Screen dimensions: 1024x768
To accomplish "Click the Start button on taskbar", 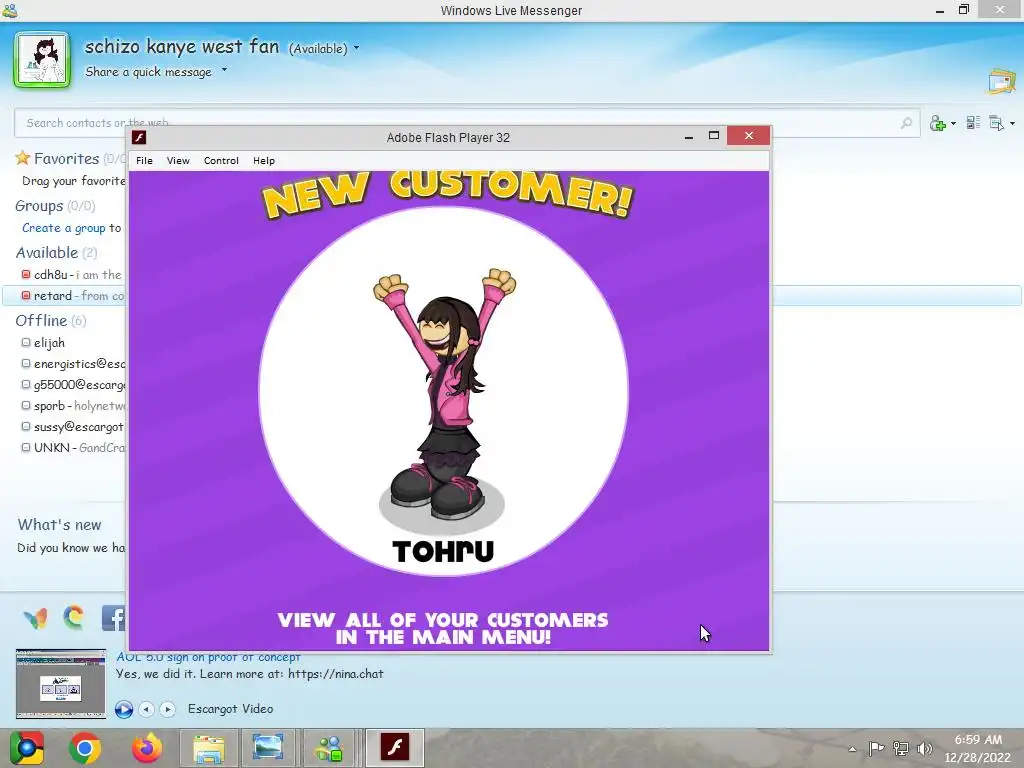I will [x=26, y=748].
